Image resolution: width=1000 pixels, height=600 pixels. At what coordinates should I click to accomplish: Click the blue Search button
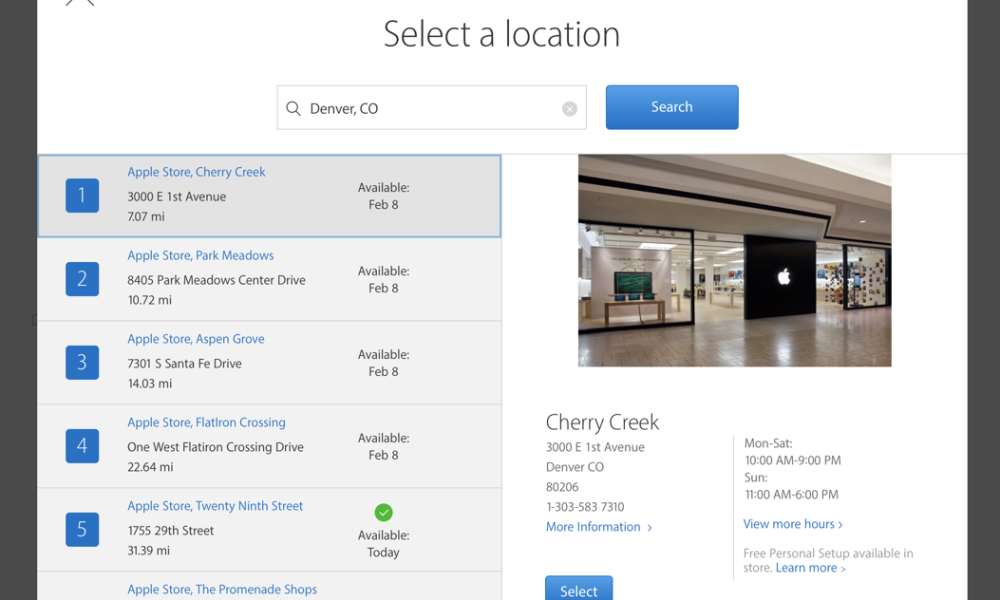click(671, 107)
